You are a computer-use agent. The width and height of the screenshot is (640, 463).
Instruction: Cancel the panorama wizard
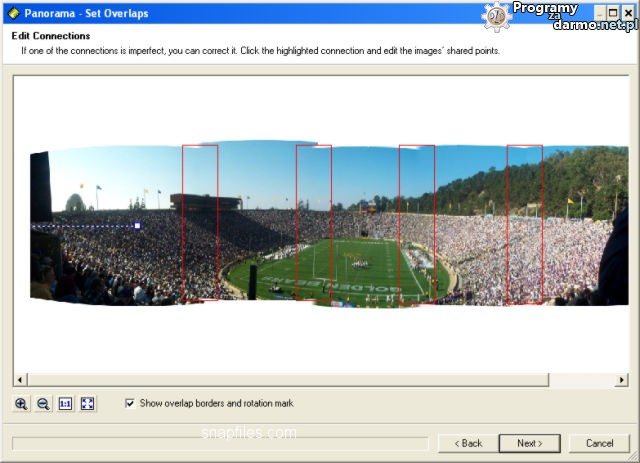599,443
